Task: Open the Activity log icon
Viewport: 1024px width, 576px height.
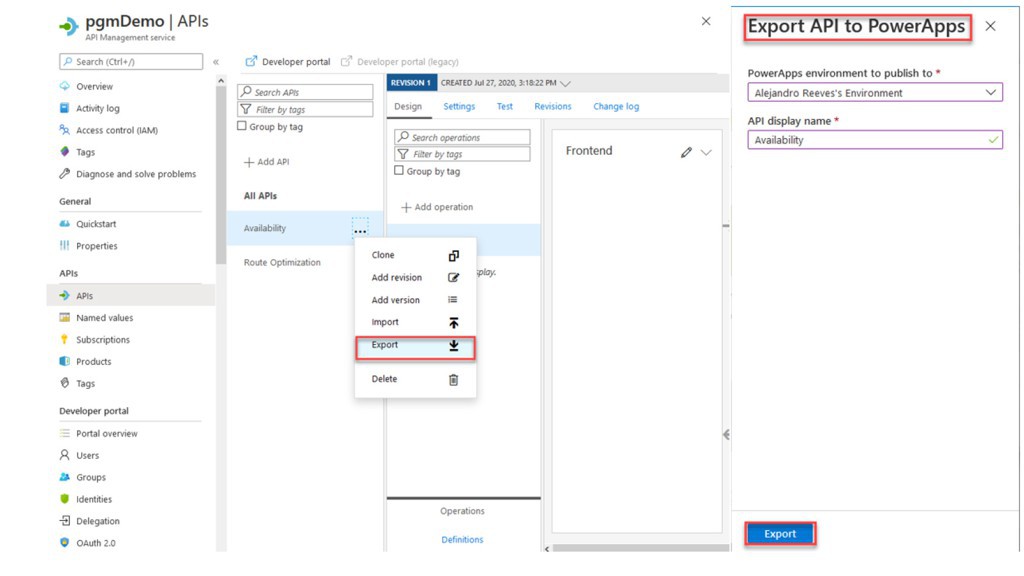Action: pyautogui.click(x=64, y=108)
